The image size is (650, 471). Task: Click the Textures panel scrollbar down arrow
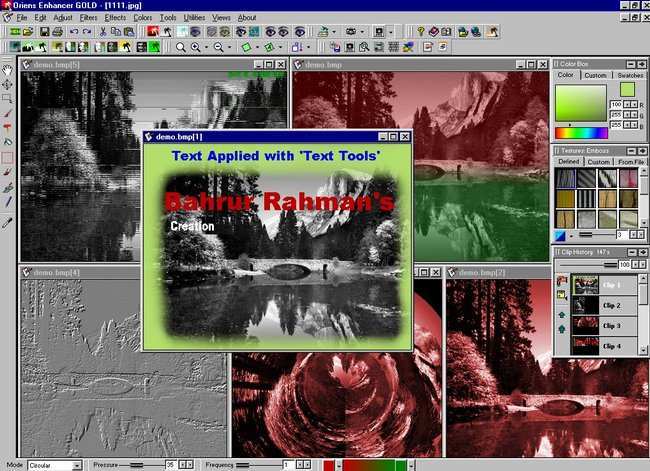click(x=643, y=223)
